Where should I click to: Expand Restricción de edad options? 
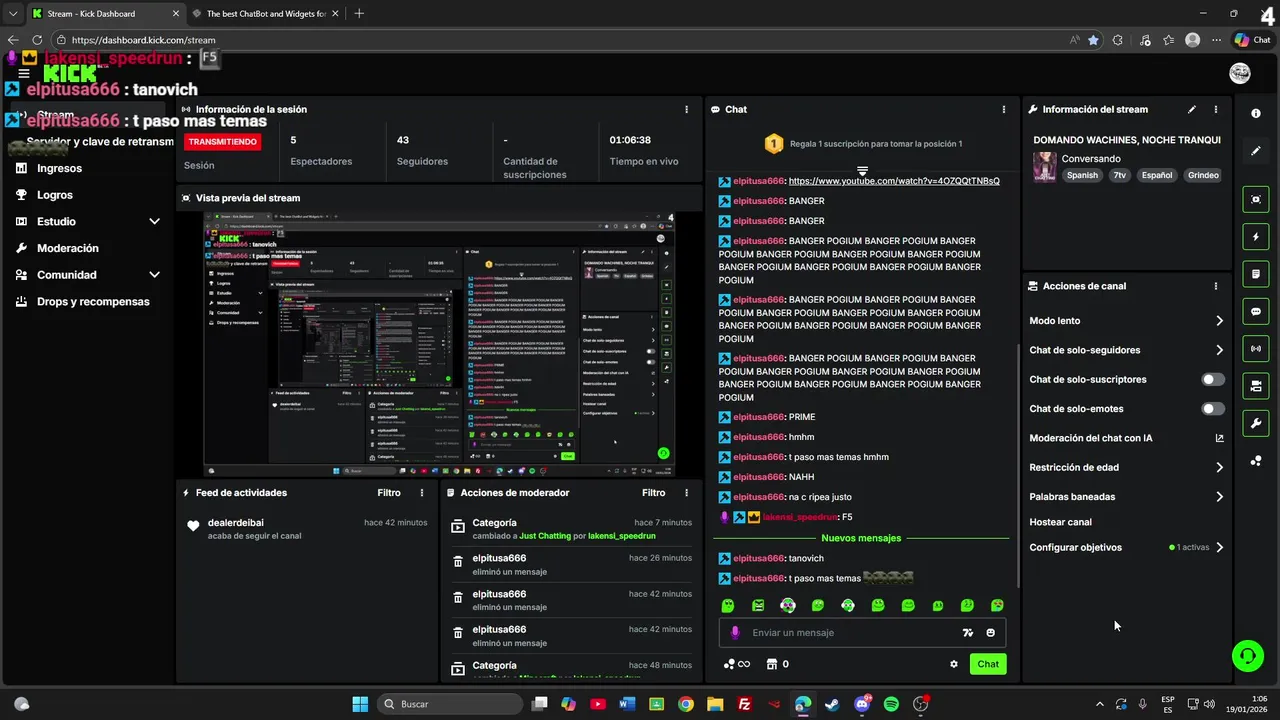[x=1219, y=467]
